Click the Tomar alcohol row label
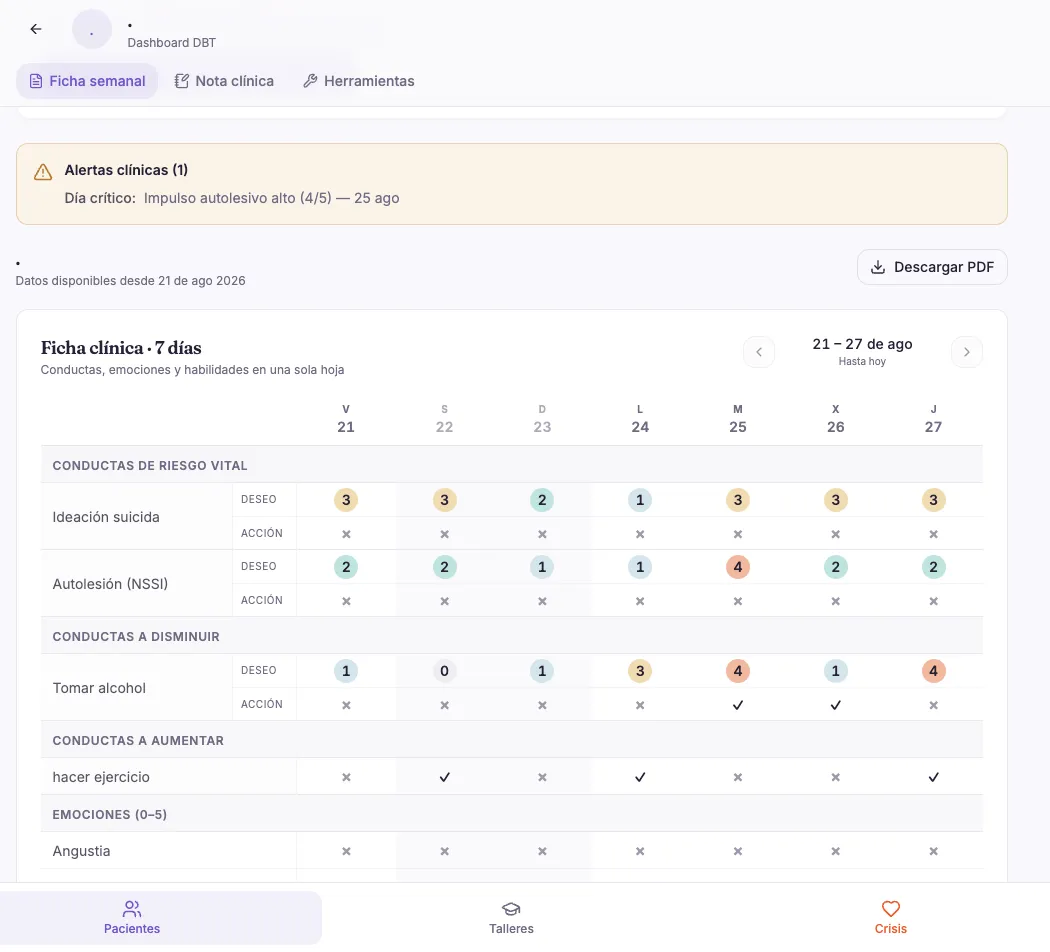This screenshot has height=952, width=1050. tap(99, 688)
